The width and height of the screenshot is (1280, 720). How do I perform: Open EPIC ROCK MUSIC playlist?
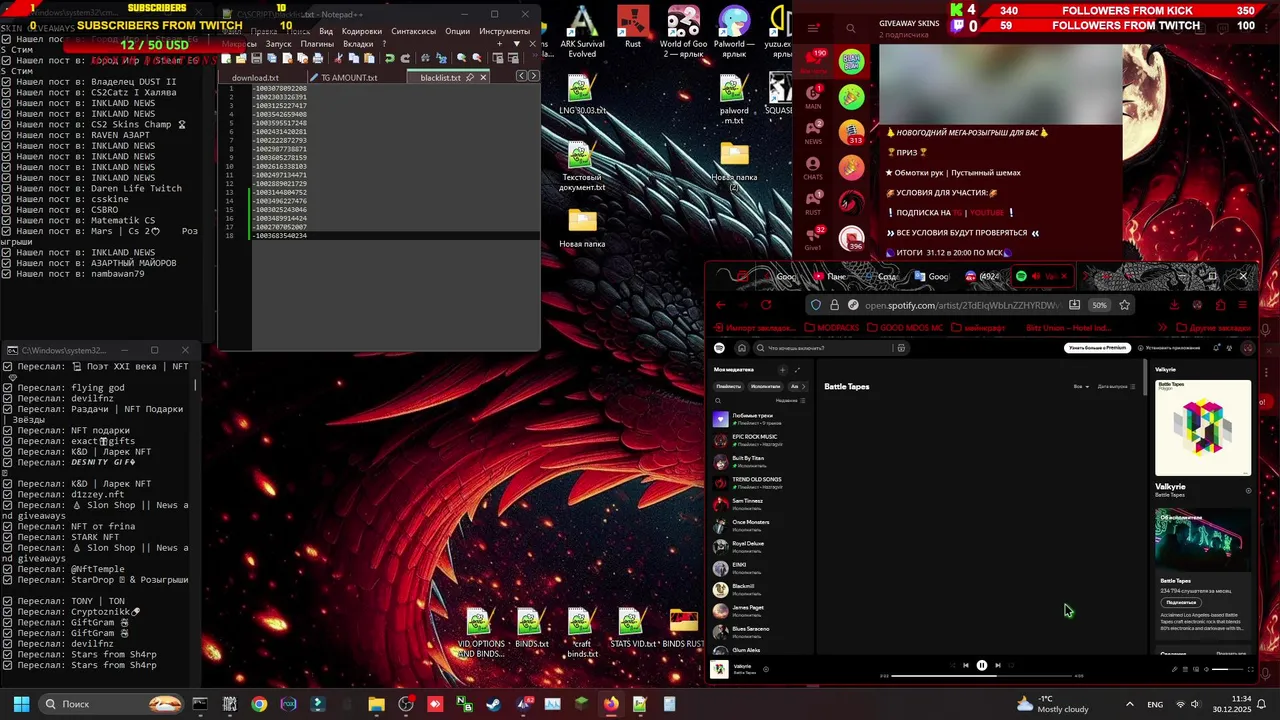(x=762, y=440)
